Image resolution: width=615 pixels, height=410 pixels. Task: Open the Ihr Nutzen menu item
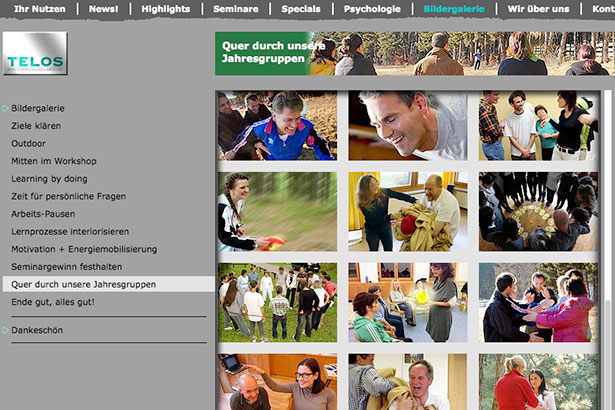(x=40, y=9)
